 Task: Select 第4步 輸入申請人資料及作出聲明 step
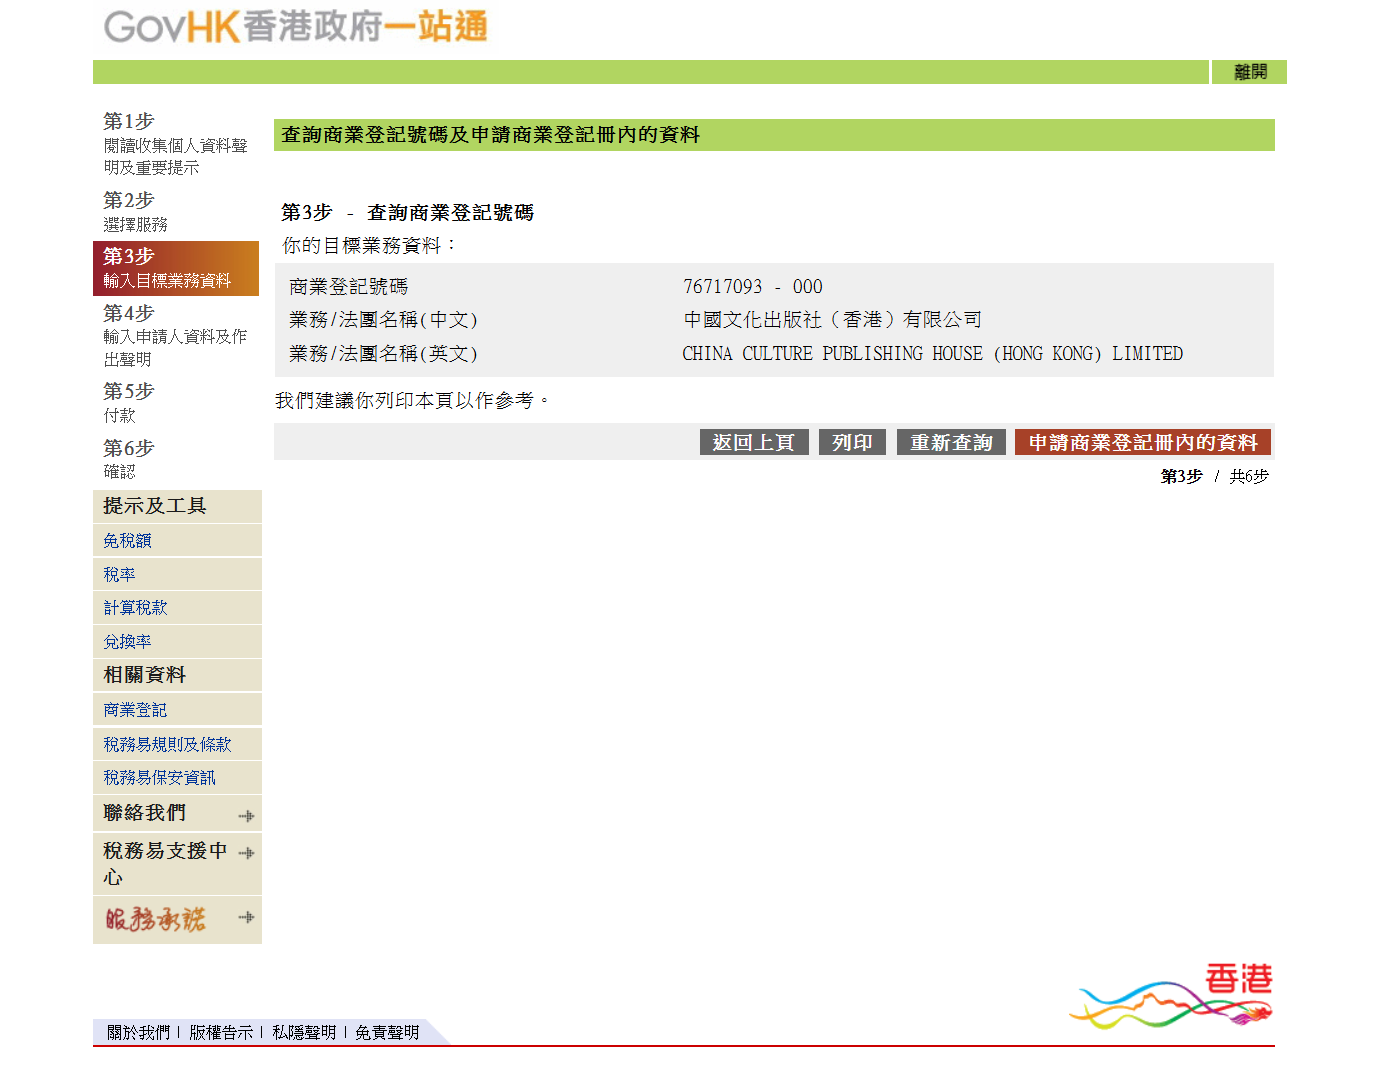(x=176, y=335)
